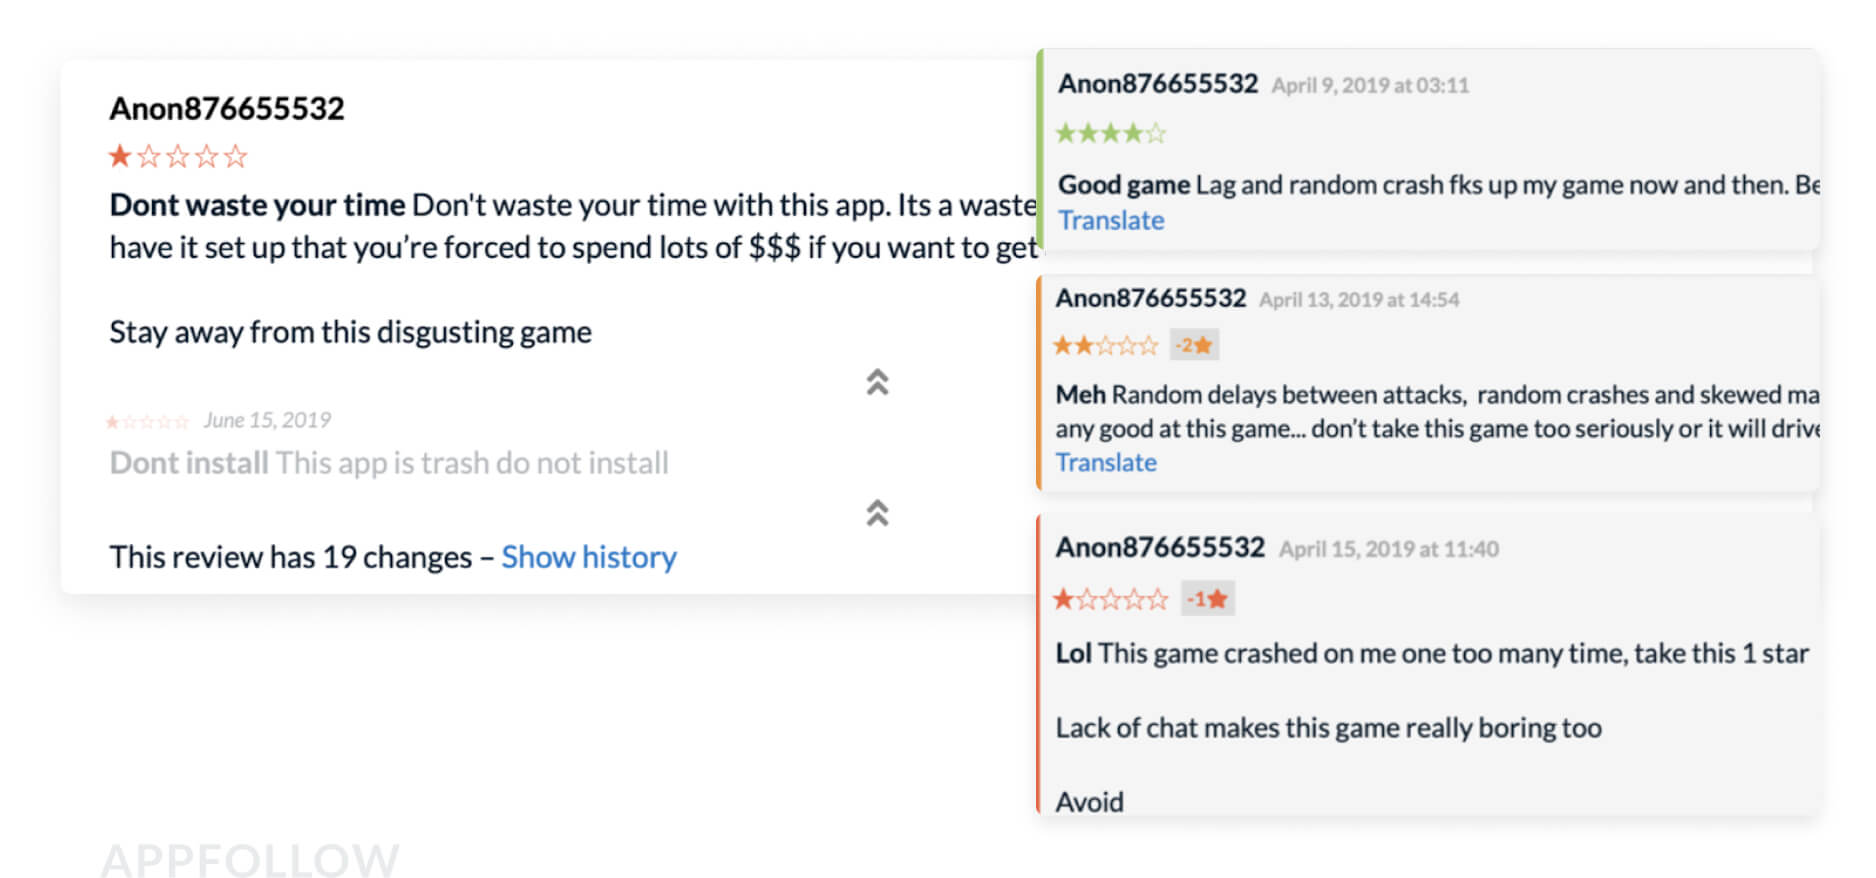Click the APPFOLLOW logo text
This screenshot has width=1876, height=878.
[x=250, y=858]
